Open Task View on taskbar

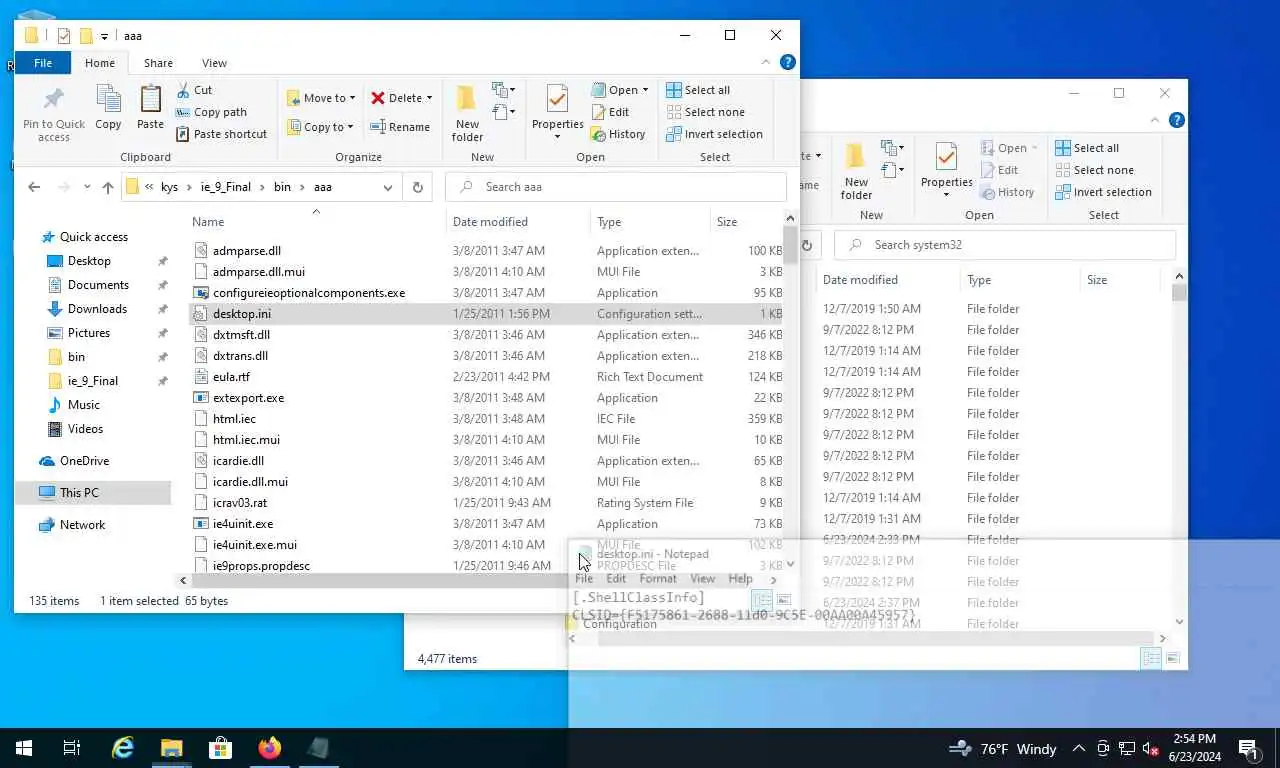(72, 748)
